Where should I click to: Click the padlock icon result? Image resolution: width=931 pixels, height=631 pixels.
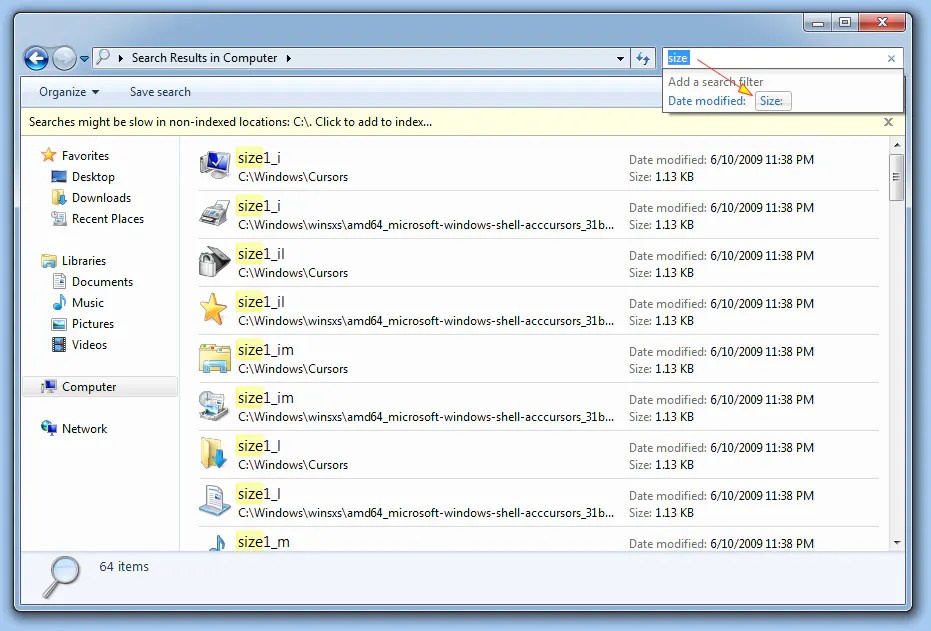214,262
